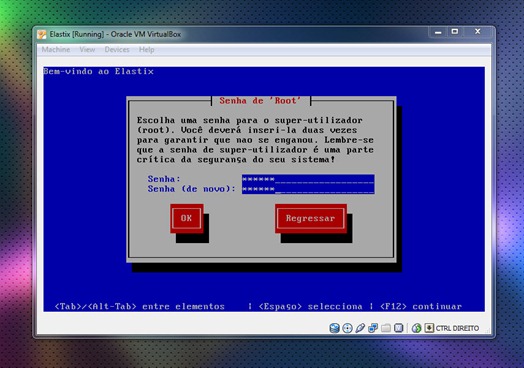This screenshot has height=368, width=524.
Task: Minimize the VirtualBox window
Action: pyautogui.click(x=438, y=32)
